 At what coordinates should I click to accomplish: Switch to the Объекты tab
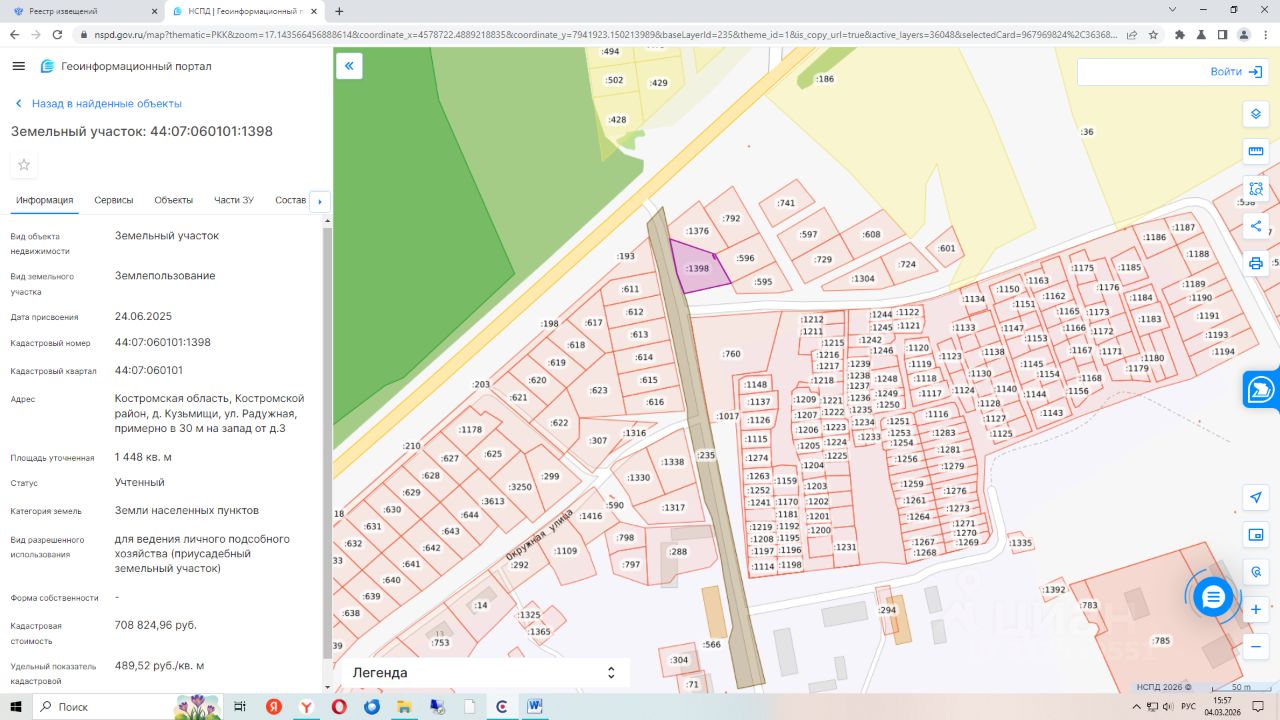pyautogui.click(x=174, y=200)
